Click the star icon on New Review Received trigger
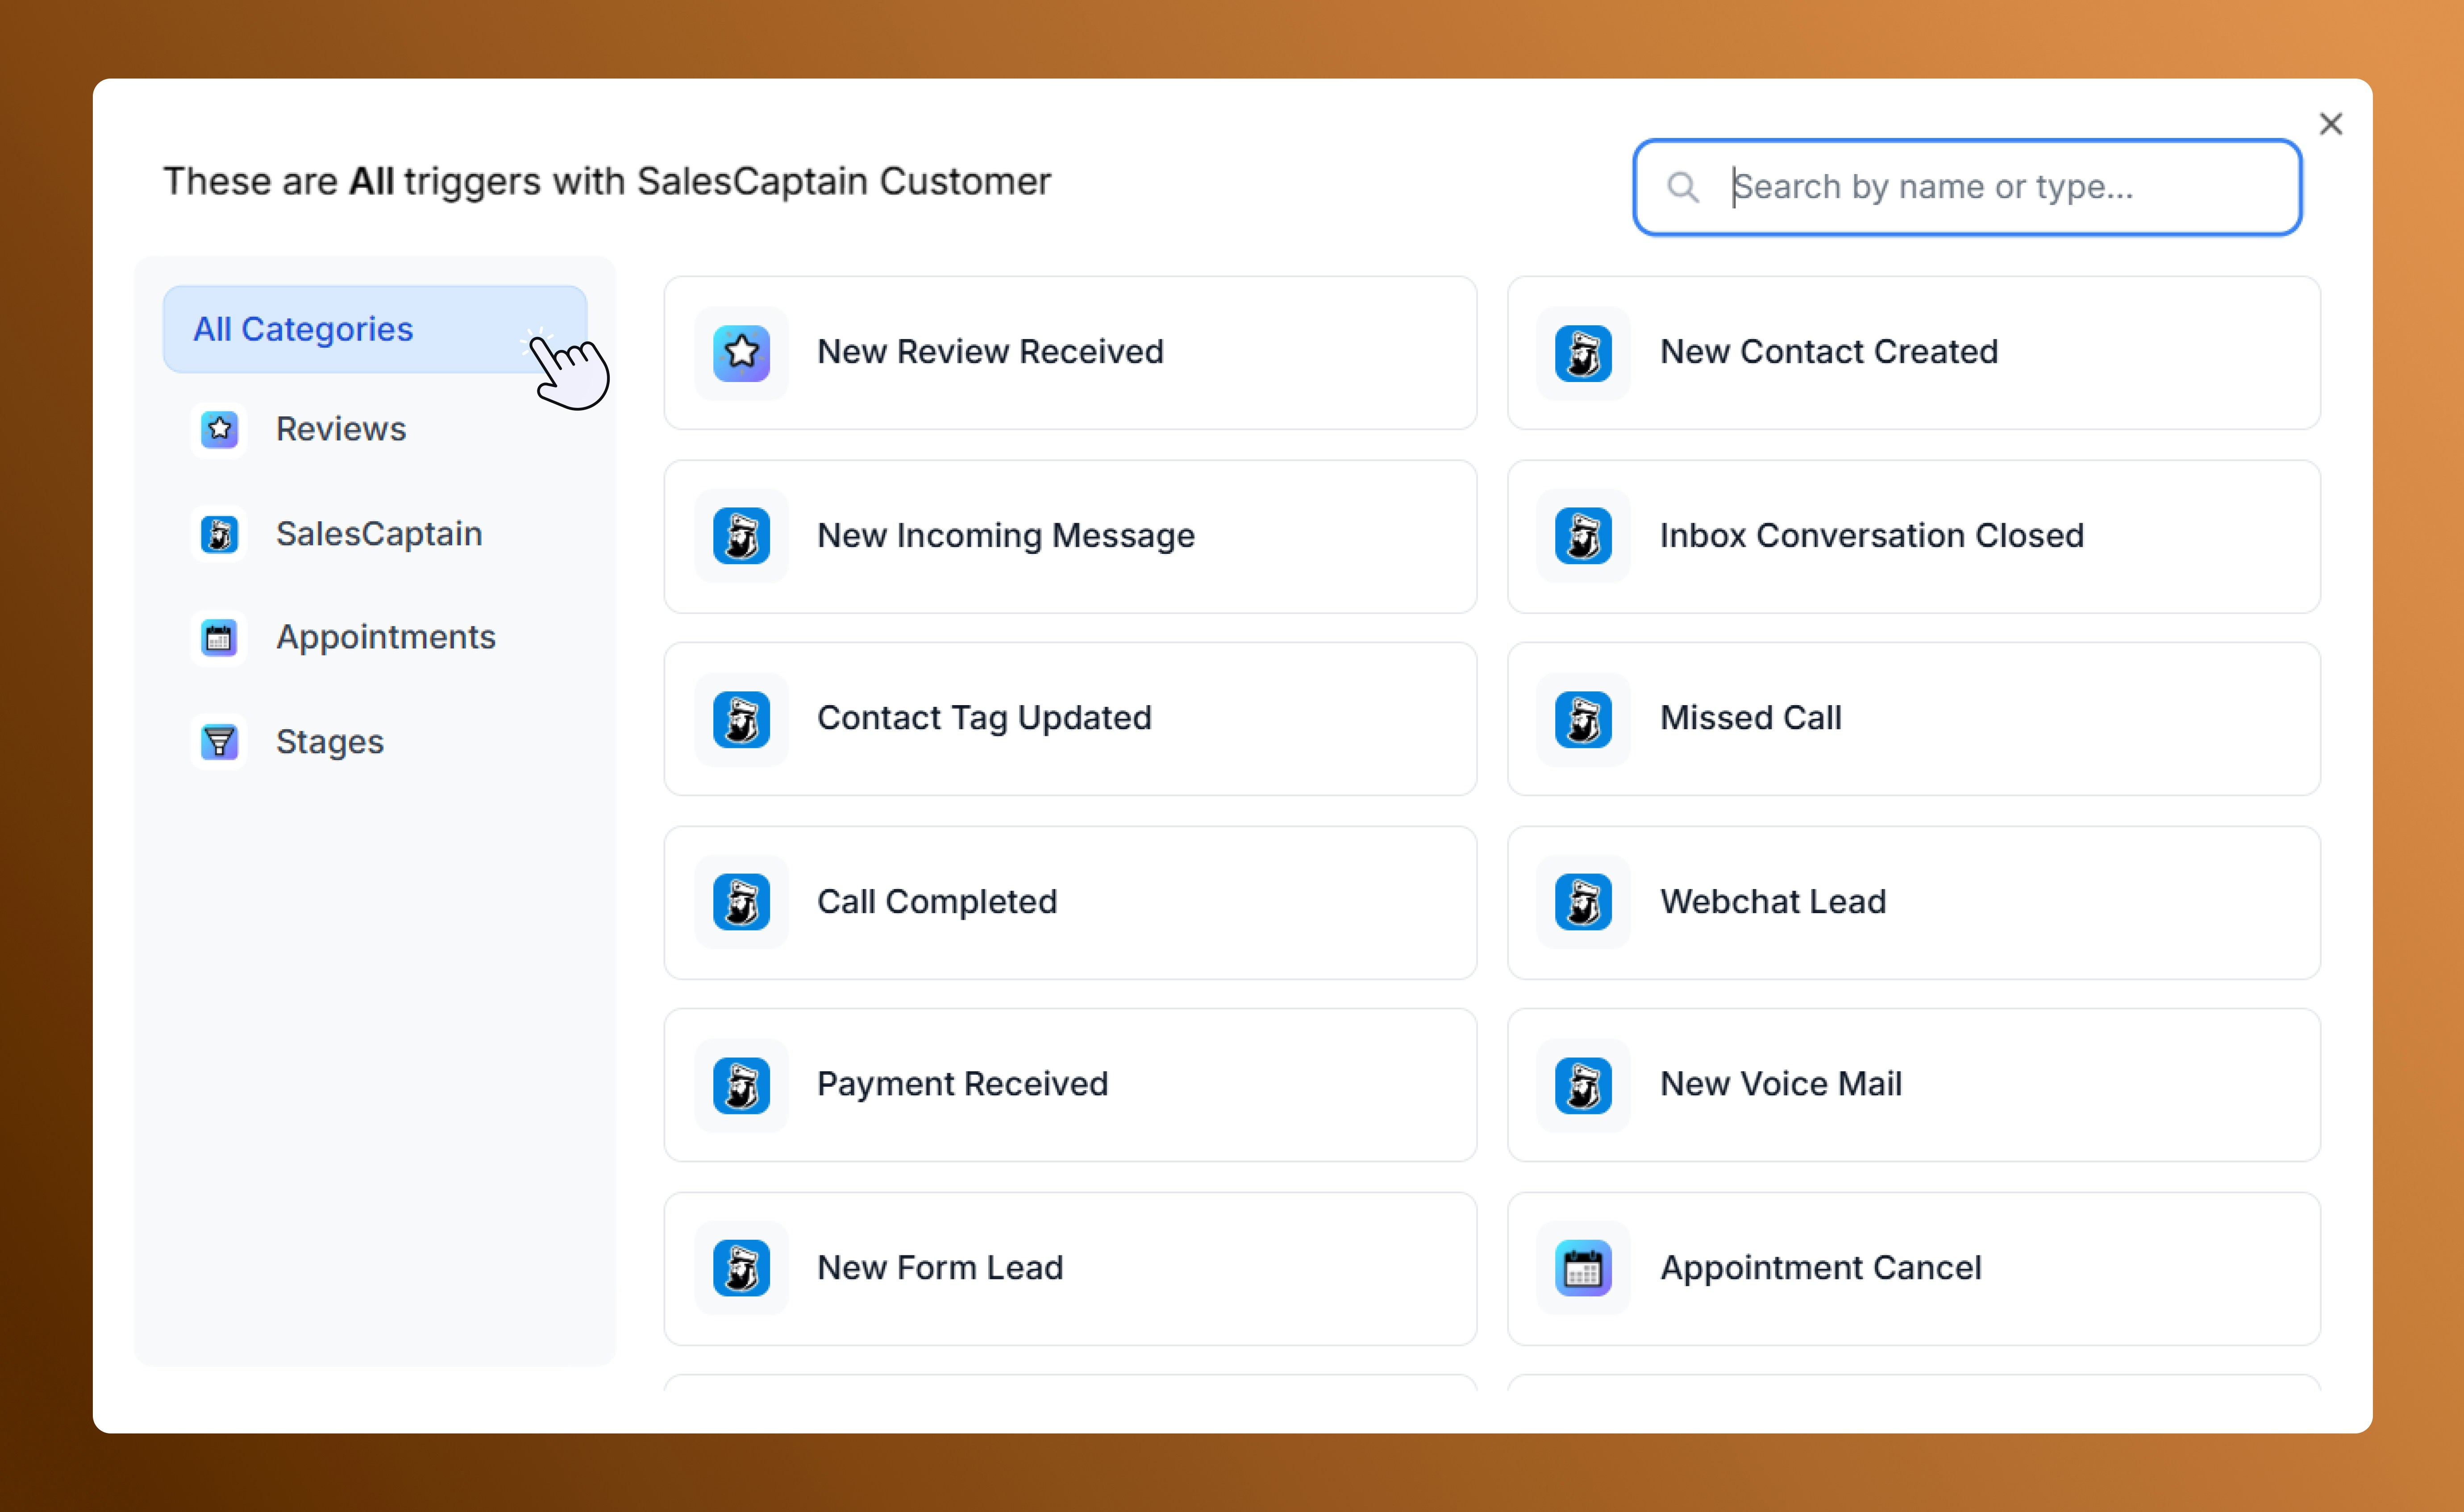Image resolution: width=2464 pixels, height=1512 pixels. [741, 352]
